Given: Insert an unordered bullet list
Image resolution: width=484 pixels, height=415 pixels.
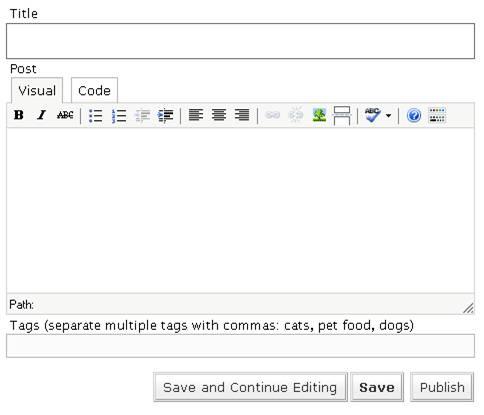Looking at the screenshot, I should click(x=96, y=116).
